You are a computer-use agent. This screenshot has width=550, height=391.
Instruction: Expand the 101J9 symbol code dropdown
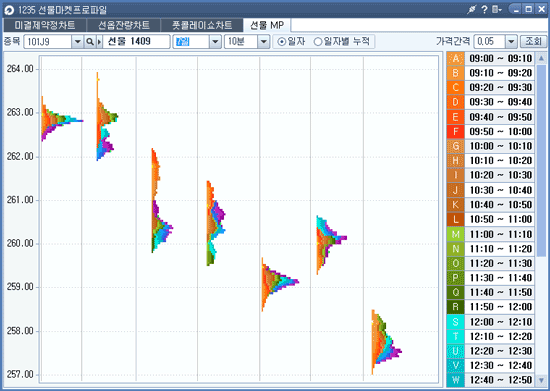(77, 42)
